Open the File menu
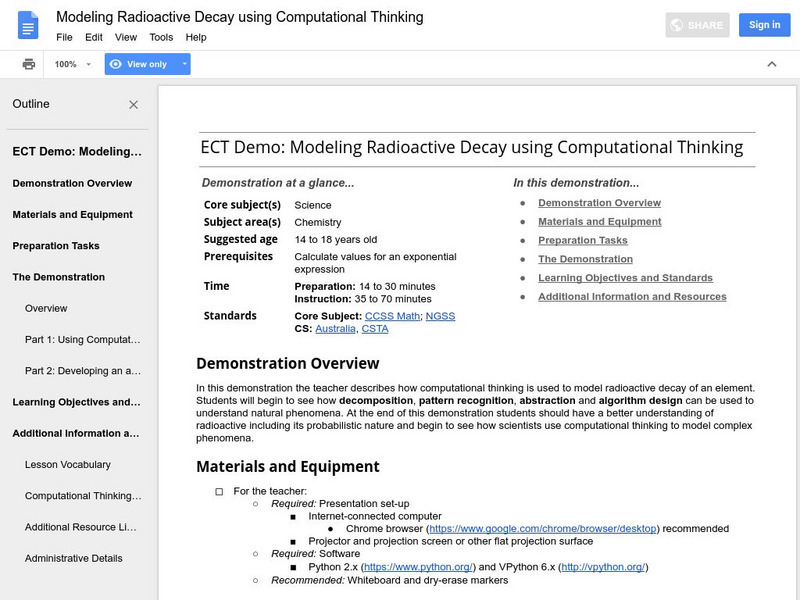 64,37
